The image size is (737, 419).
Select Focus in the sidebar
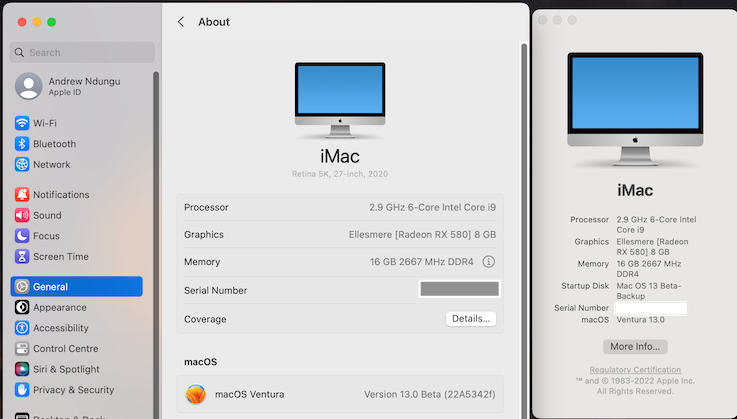[46, 236]
